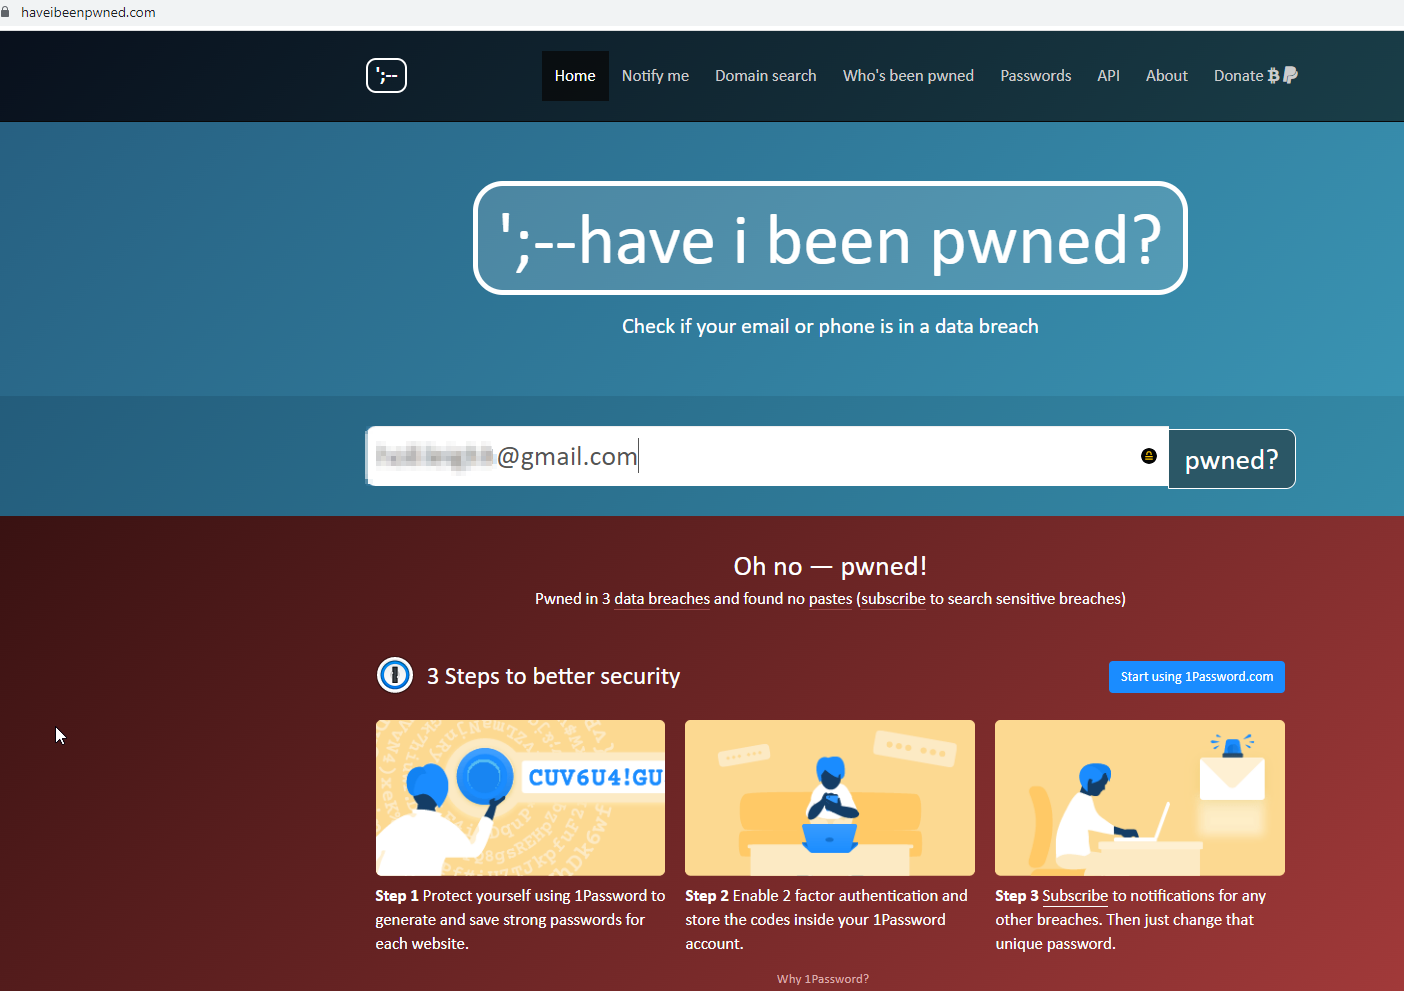Screen dimensions: 1404x991
Task: Open the Notify me menu item
Action: (x=655, y=76)
